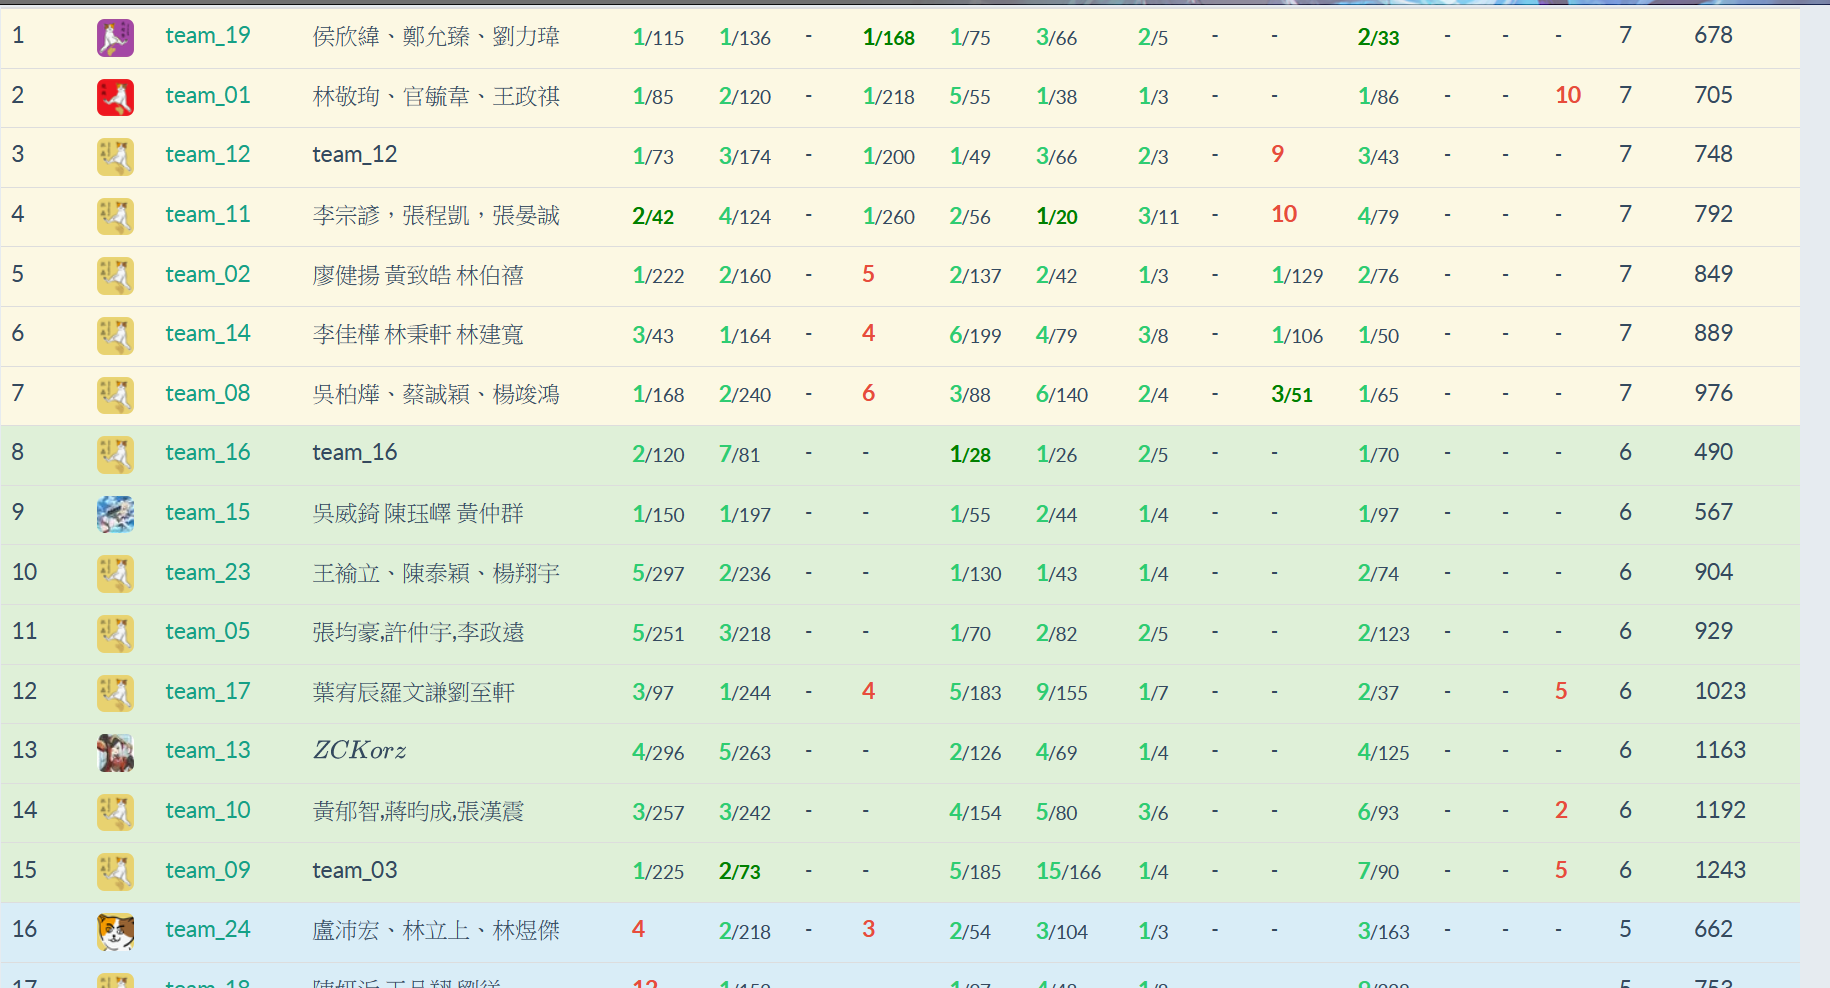1830x988 pixels.
Task: Open the team_17 profile link
Action: 208,692
